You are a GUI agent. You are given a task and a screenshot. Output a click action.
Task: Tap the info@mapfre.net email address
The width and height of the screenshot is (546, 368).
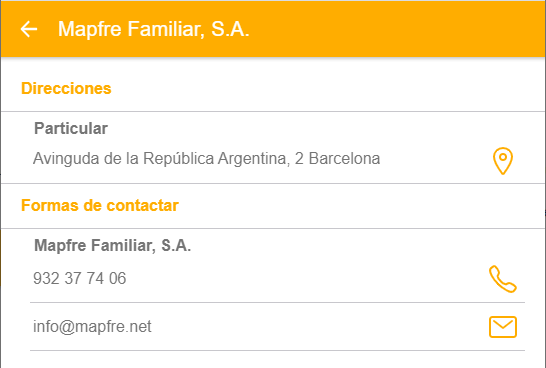[92, 327]
